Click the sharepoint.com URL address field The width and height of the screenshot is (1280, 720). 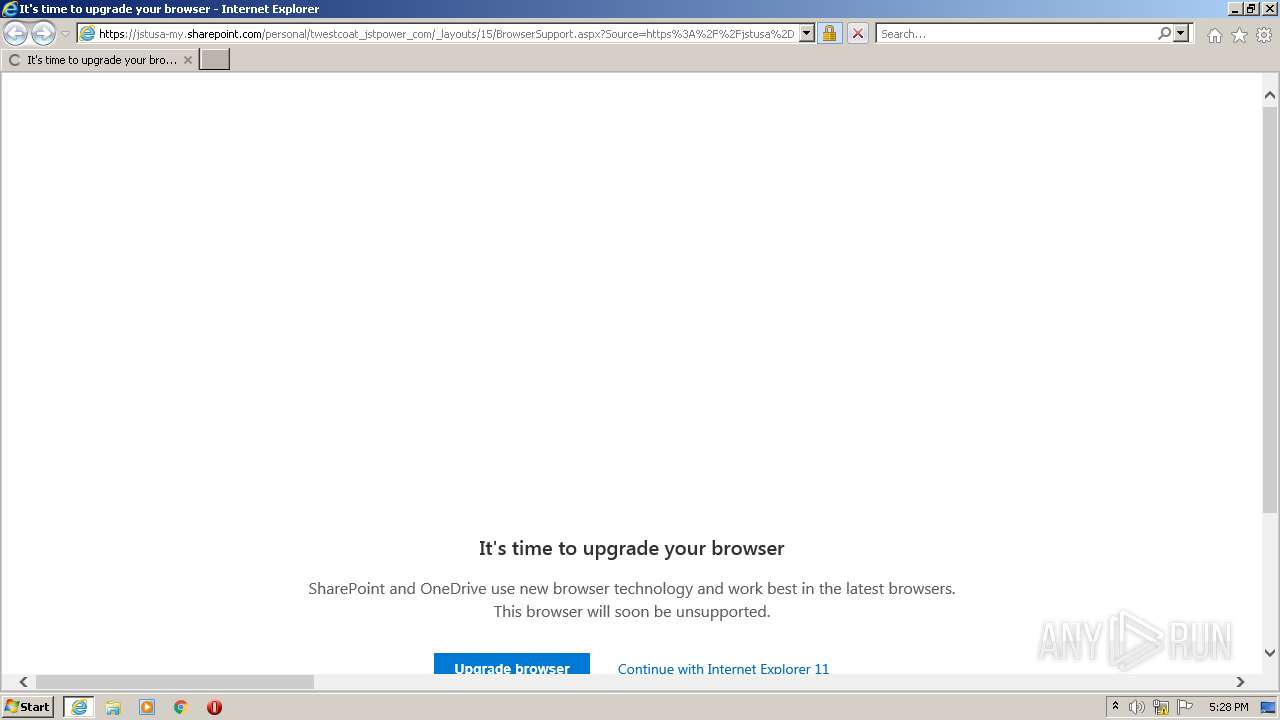pyautogui.click(x=447, y=34)
